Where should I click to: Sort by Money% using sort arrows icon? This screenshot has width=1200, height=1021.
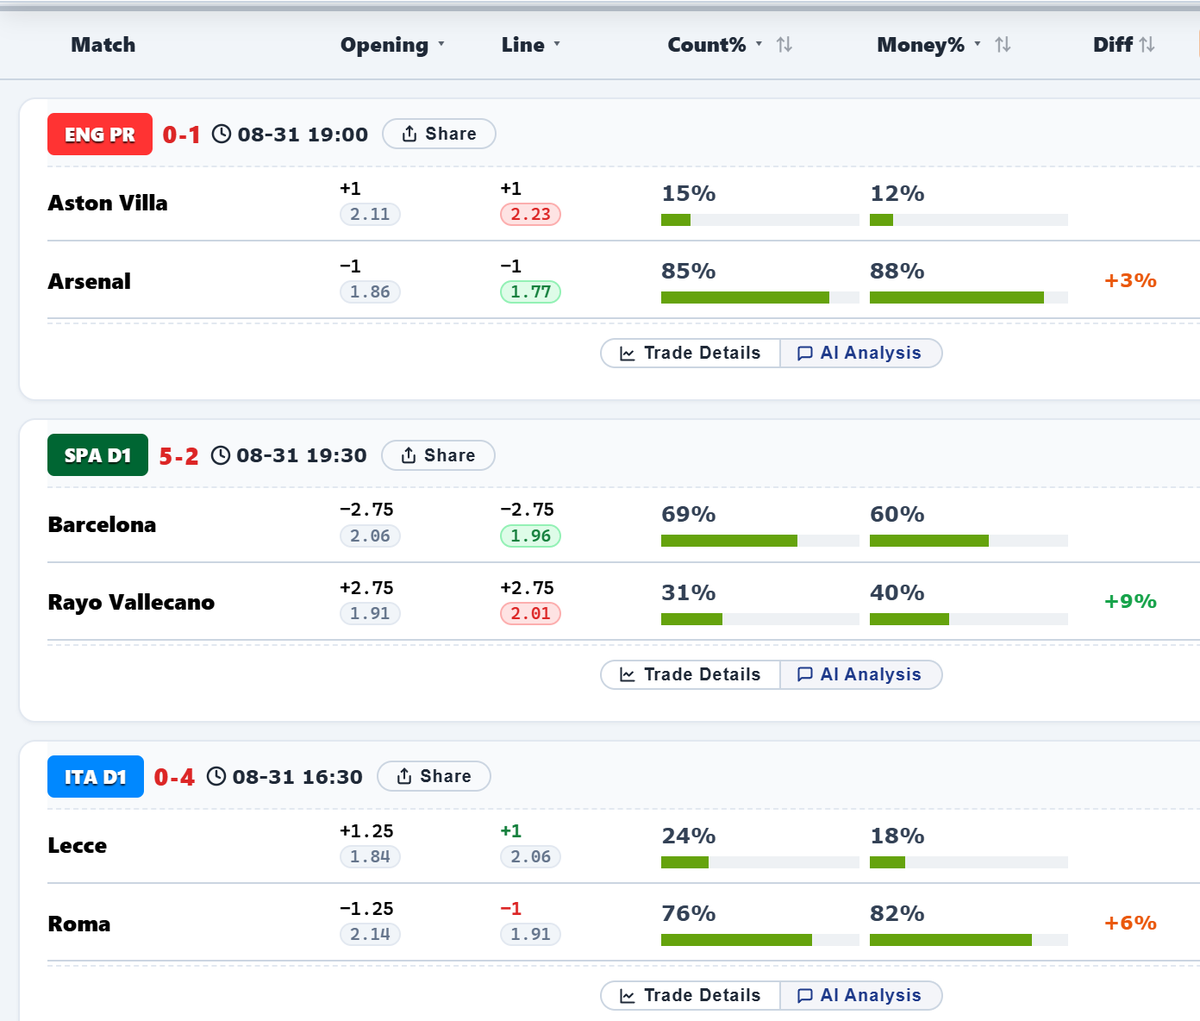(x=1003, y=45)
